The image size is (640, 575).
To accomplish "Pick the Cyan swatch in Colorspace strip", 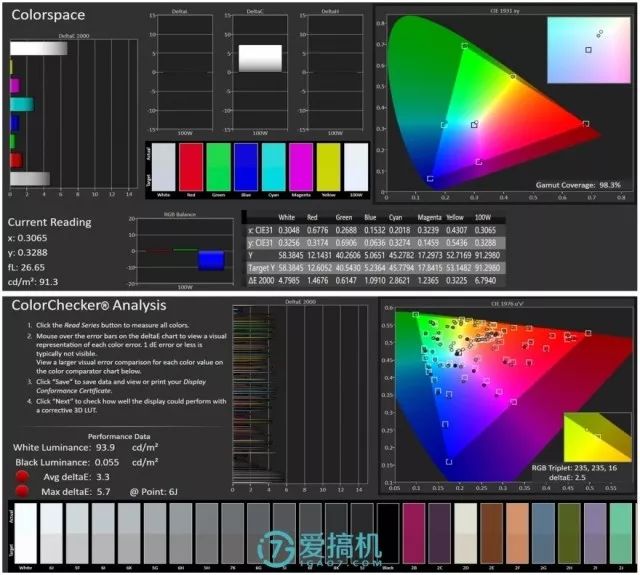I will coord(273,166).
